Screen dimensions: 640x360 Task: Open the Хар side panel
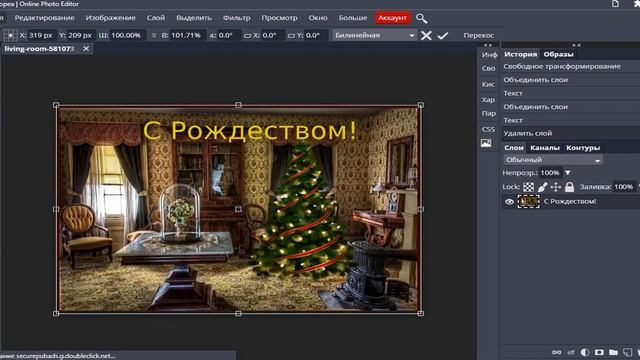[x=488, y=100]
